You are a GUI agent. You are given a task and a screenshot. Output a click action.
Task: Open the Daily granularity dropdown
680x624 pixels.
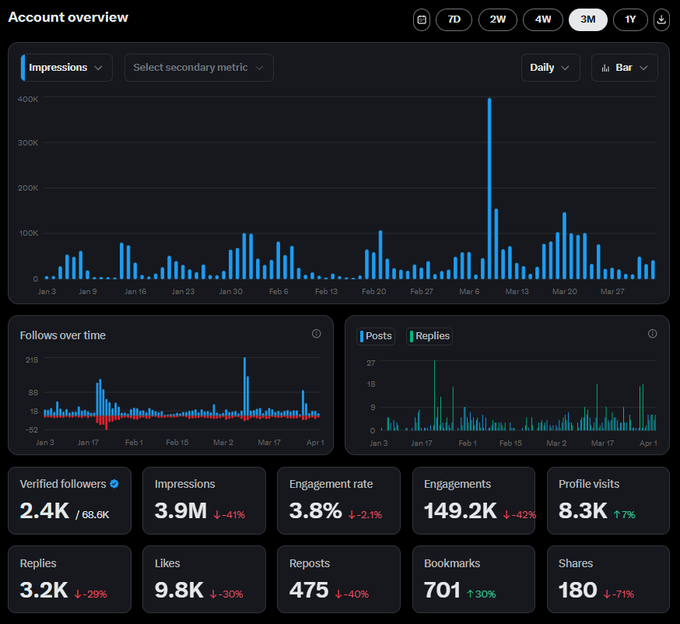[x=550, y=68]
